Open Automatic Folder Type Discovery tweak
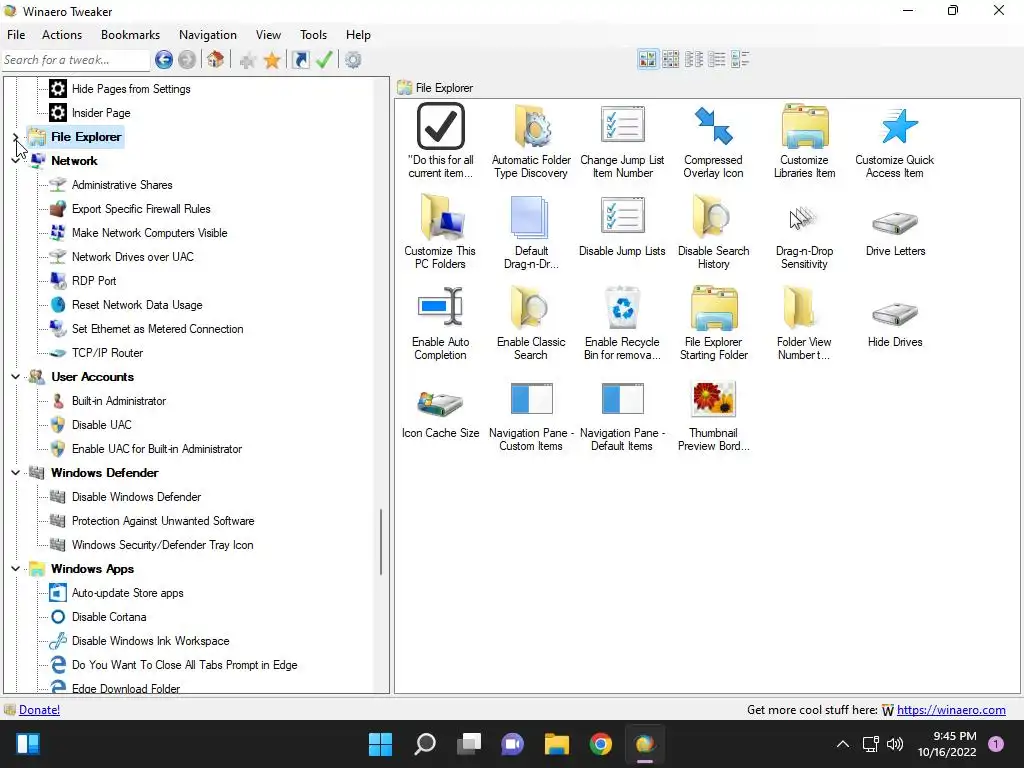 pyautogui.click(x=531, y=140)
